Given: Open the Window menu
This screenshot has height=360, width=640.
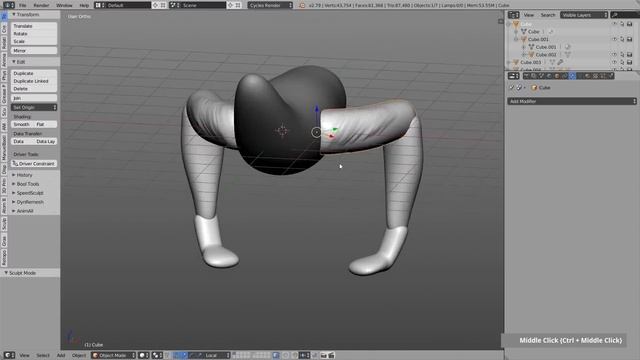Looking at the screenshot, I should (64, 5).
